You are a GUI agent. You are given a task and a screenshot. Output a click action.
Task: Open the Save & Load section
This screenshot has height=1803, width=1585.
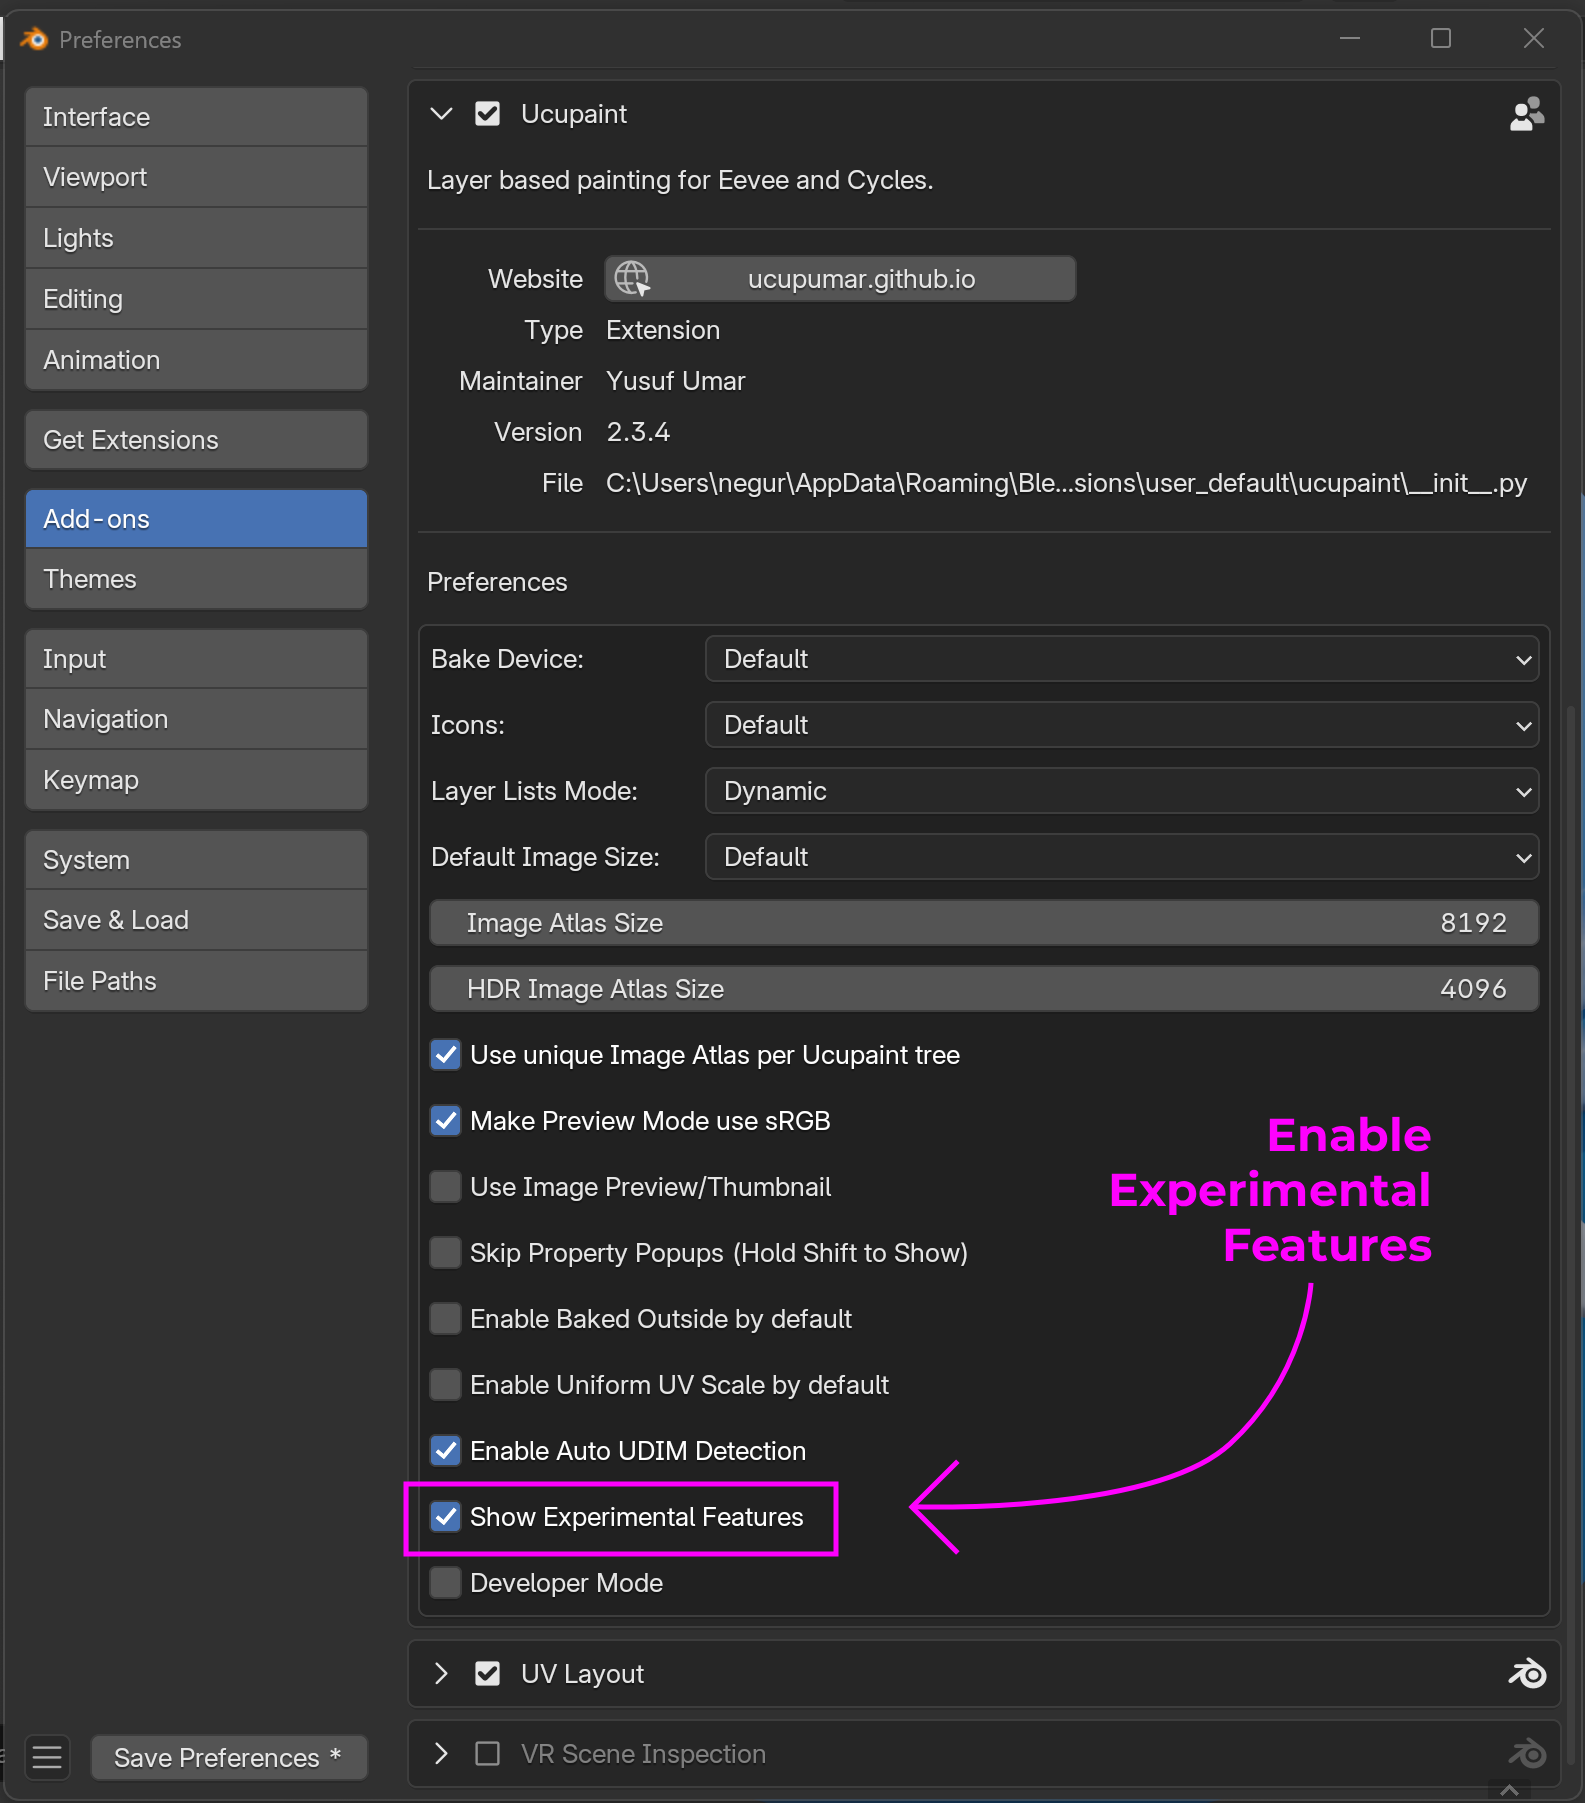coord(196,920)
